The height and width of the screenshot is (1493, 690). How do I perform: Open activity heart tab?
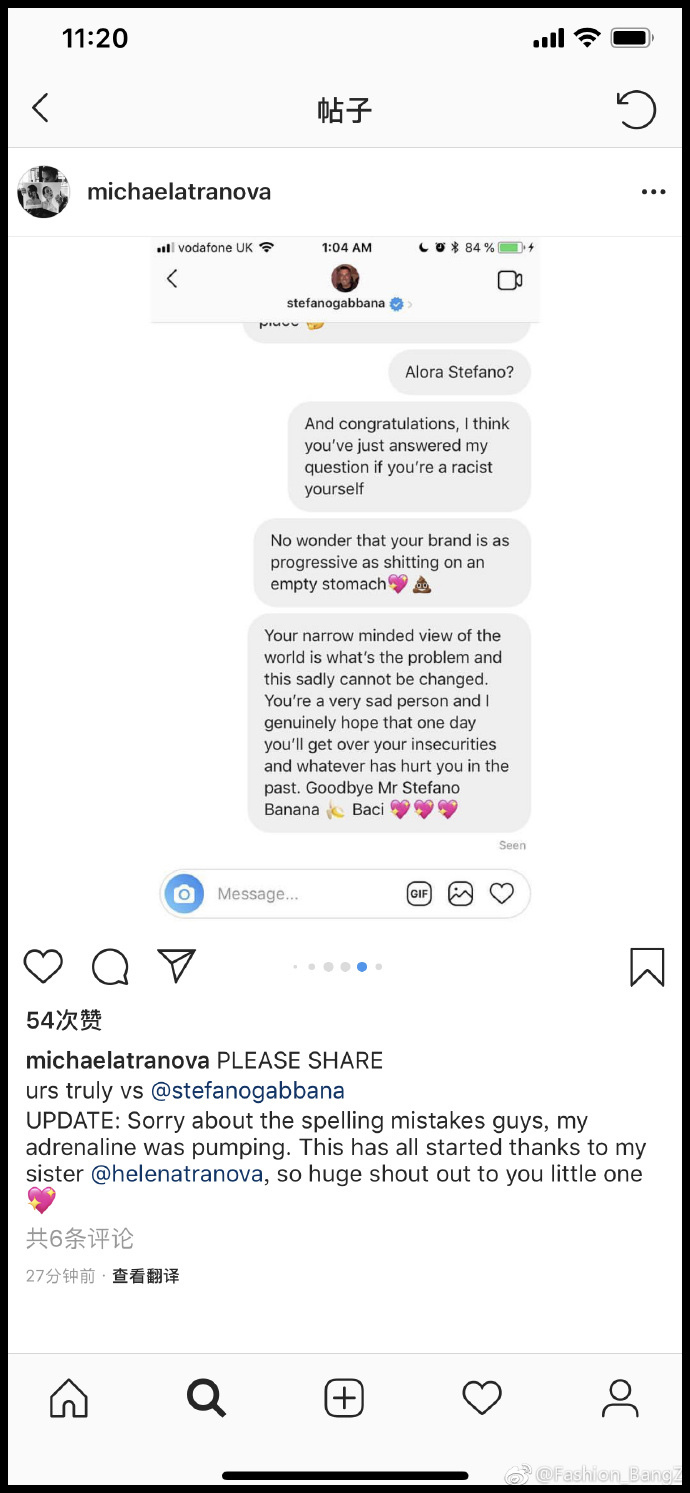point(481,1398)
